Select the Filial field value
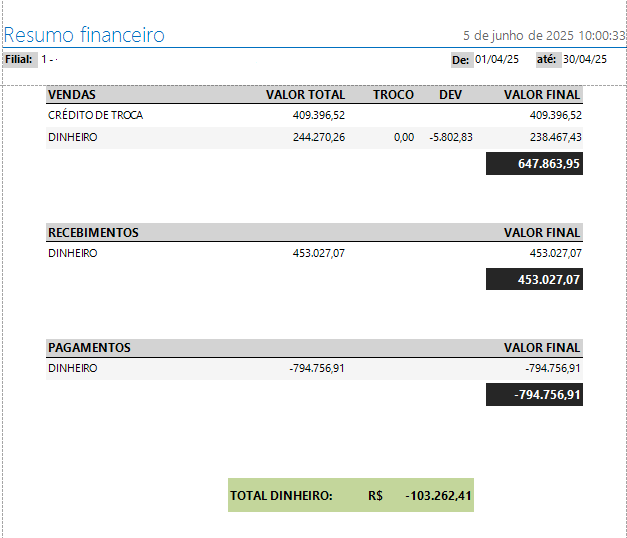Screen dimensions: 627x538 (49, 59)
